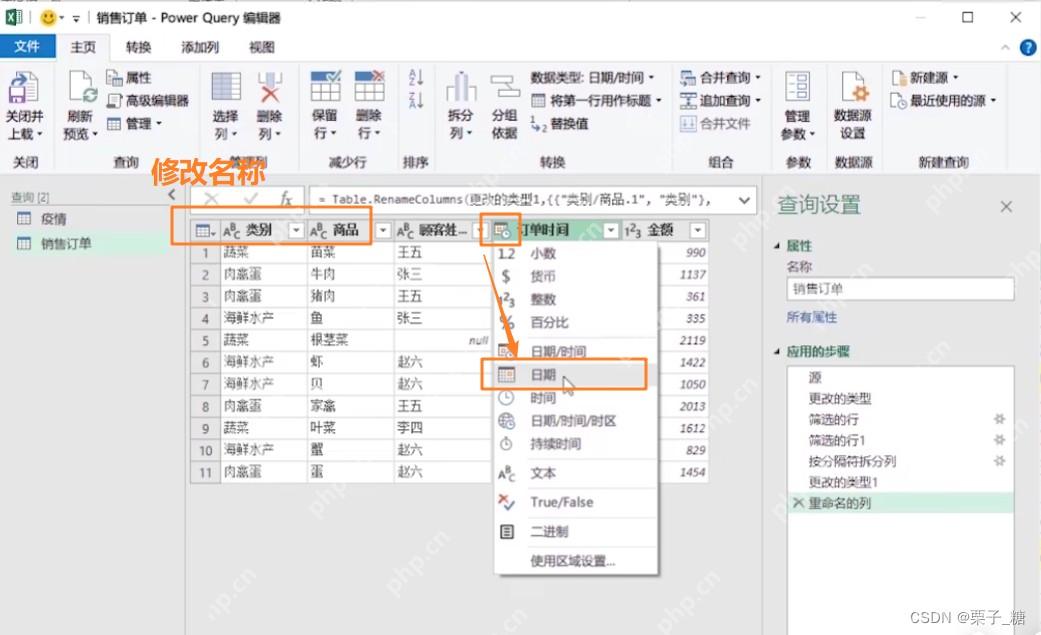Viewport: 1041px width, 635px height.
Task: Click the data type icon of 订单时间 column
Action: [502, 230]
